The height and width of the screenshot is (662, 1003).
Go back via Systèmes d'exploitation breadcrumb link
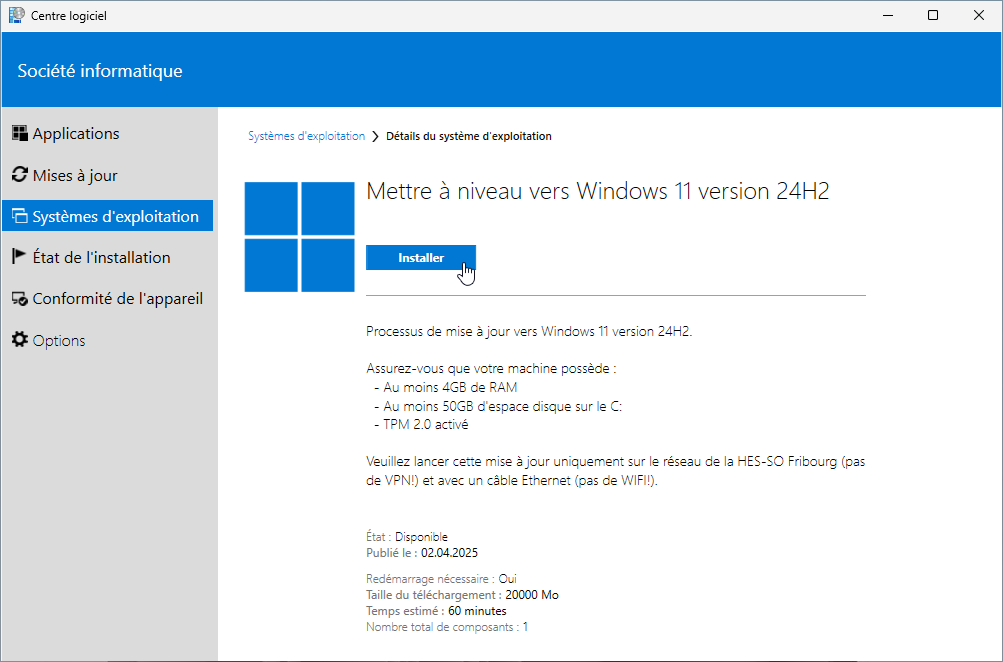coord(306,136)
